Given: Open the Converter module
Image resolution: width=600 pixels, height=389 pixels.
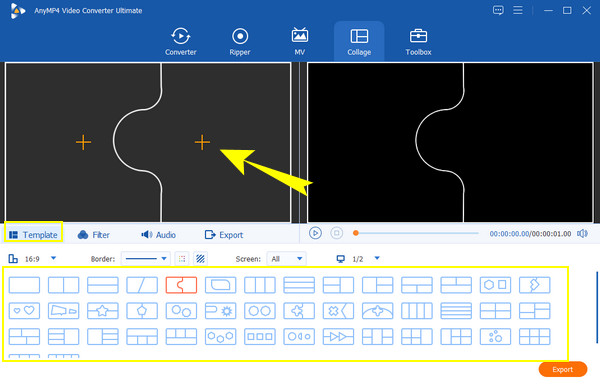Looking at the screenshot, I should (x=181, y=42).
